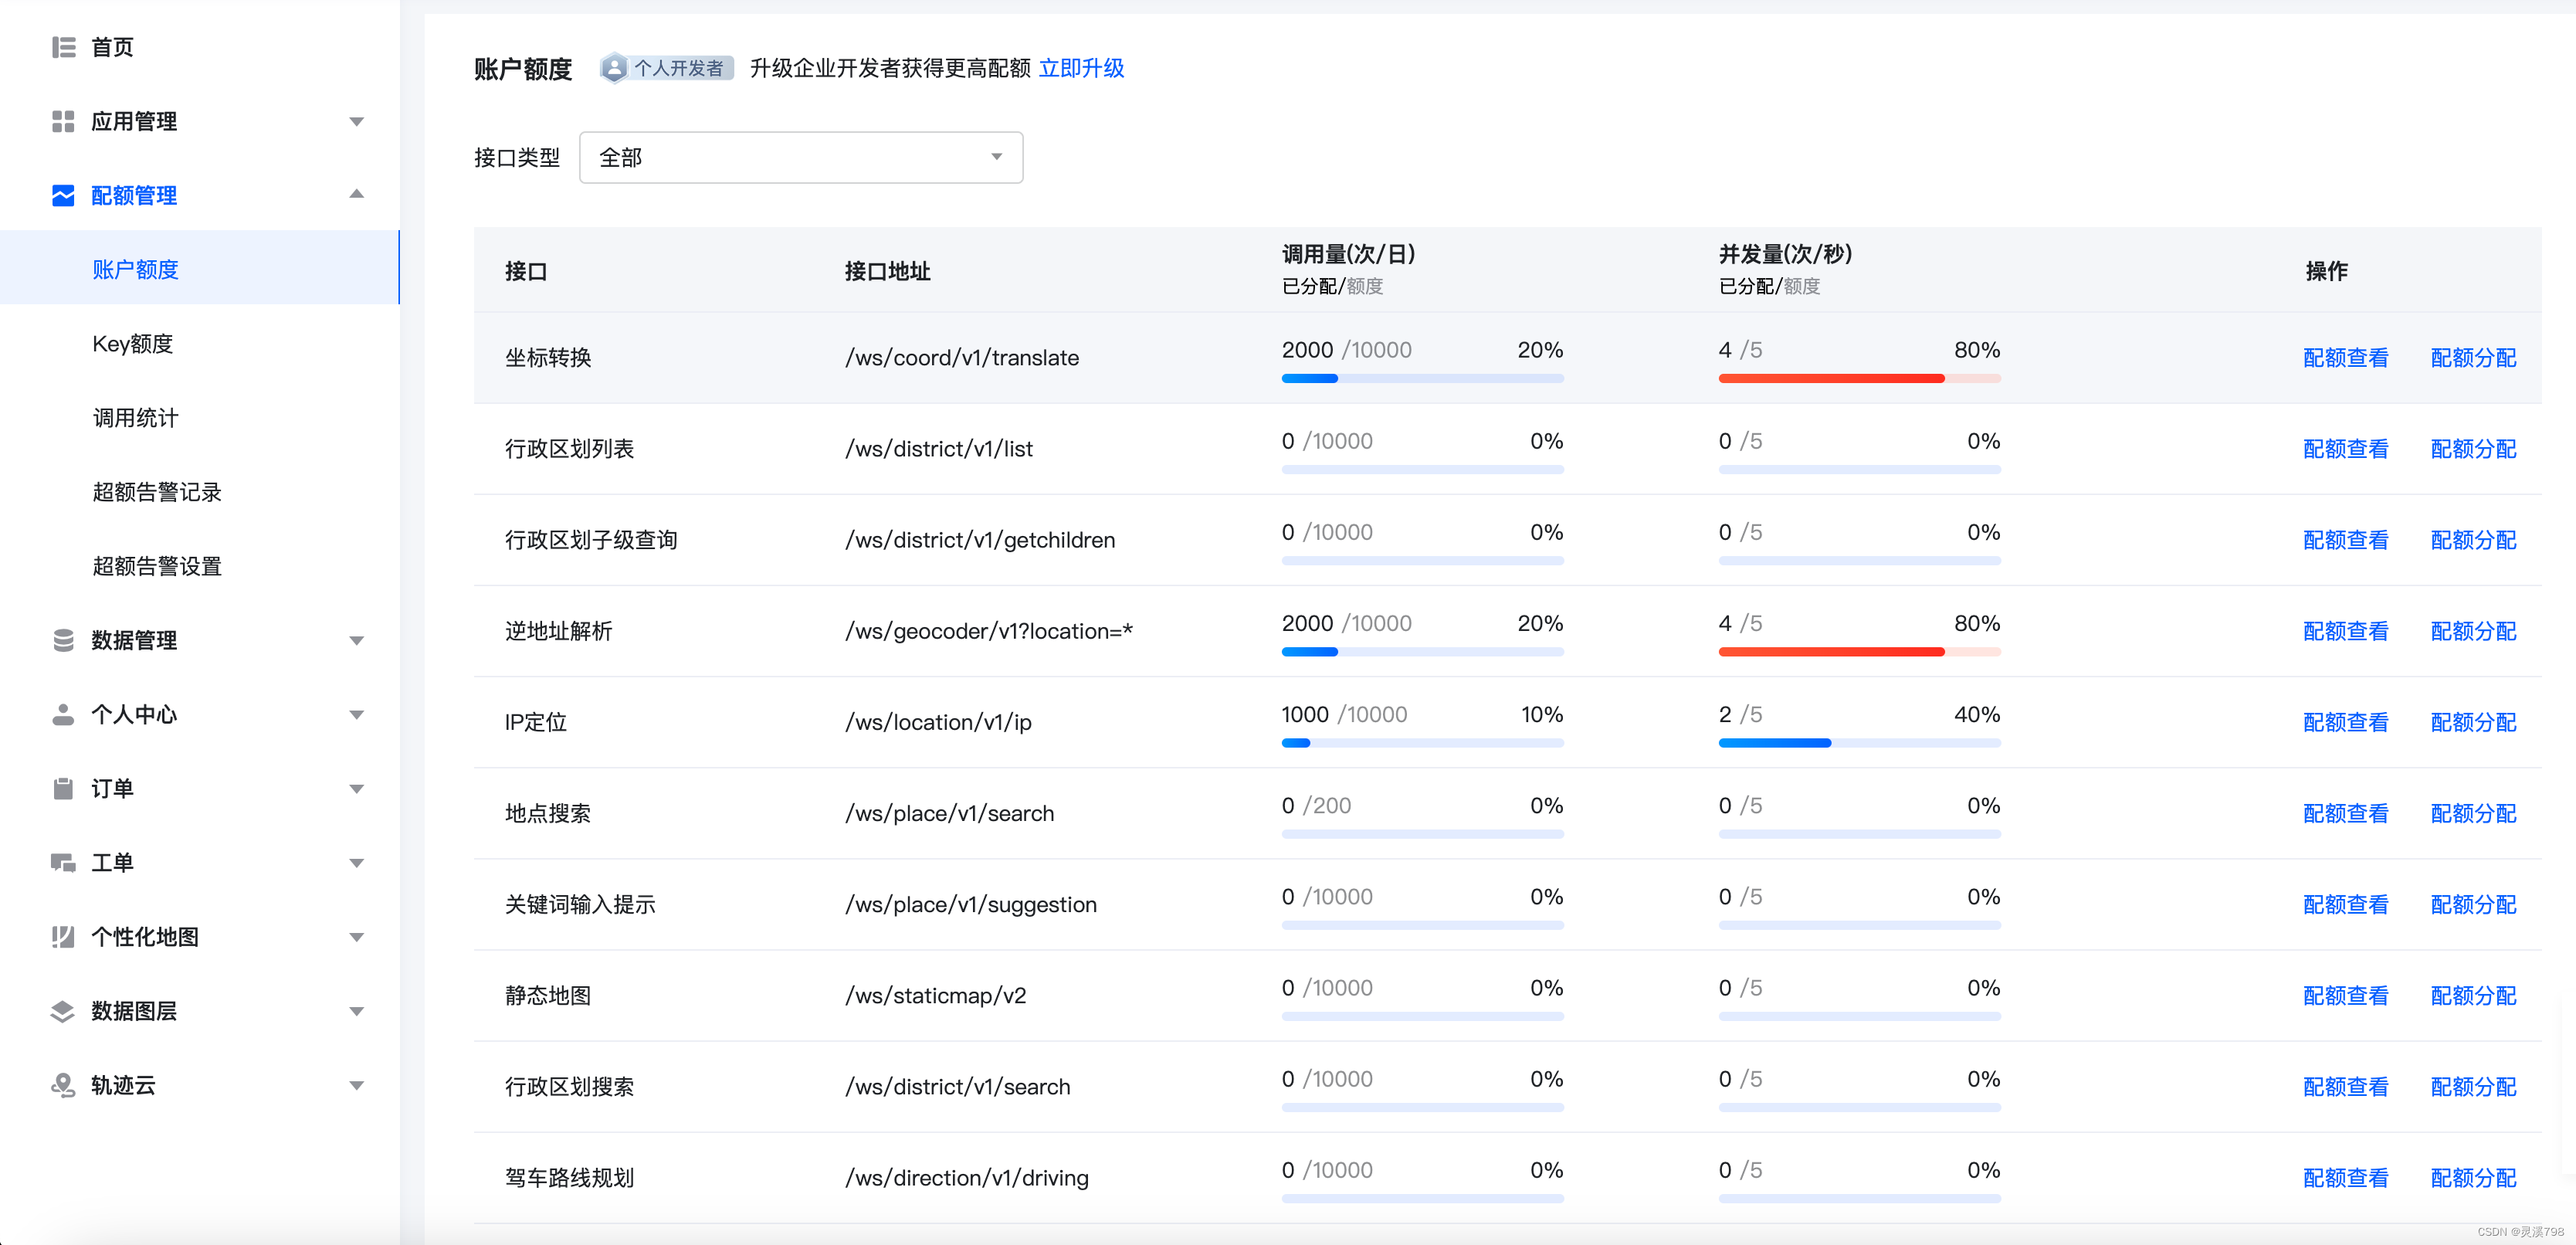Open the 接口类型 dropdown showing 全部
This screenshot has width=2576, height=1245.
[800, 157]
